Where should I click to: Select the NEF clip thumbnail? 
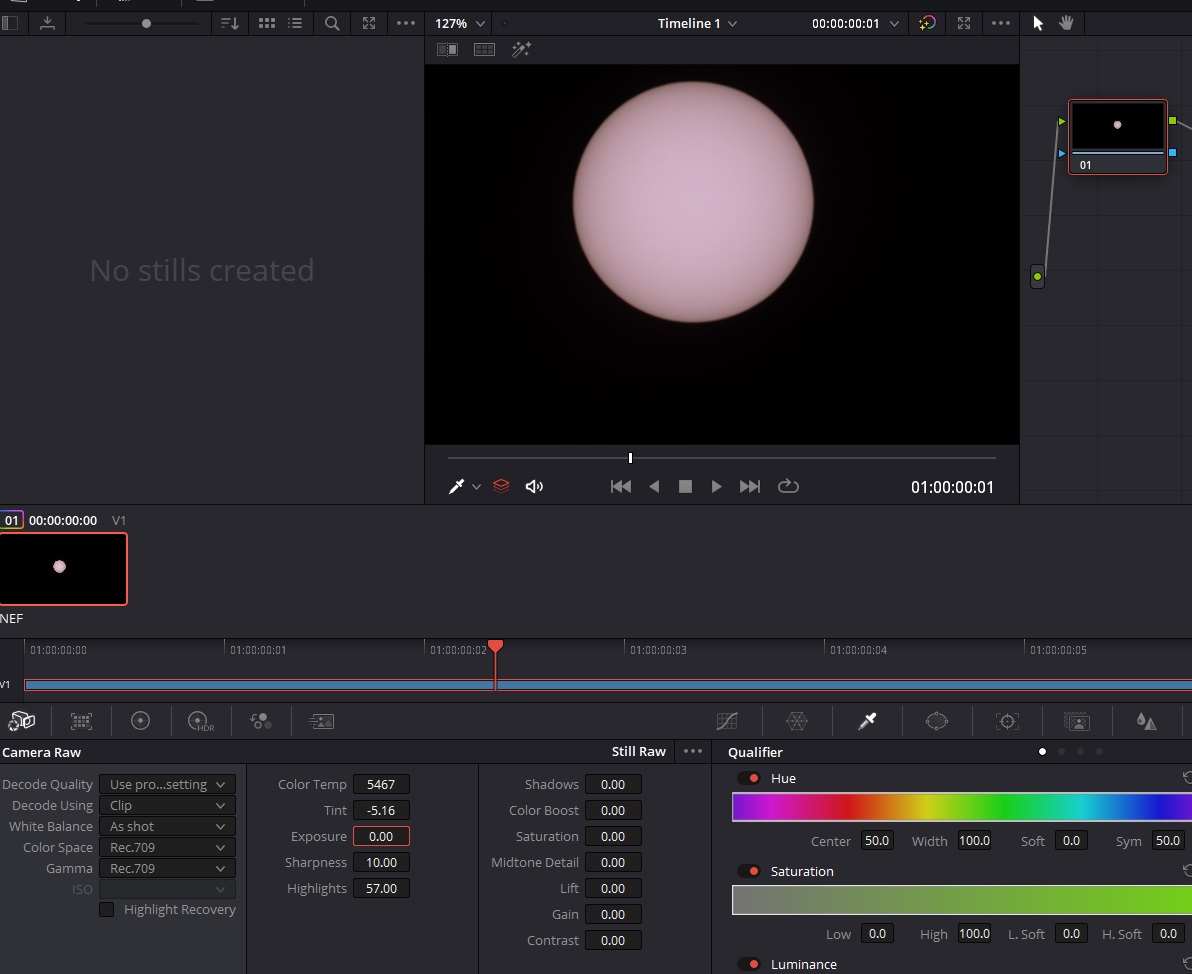click(x=63, y=568)
